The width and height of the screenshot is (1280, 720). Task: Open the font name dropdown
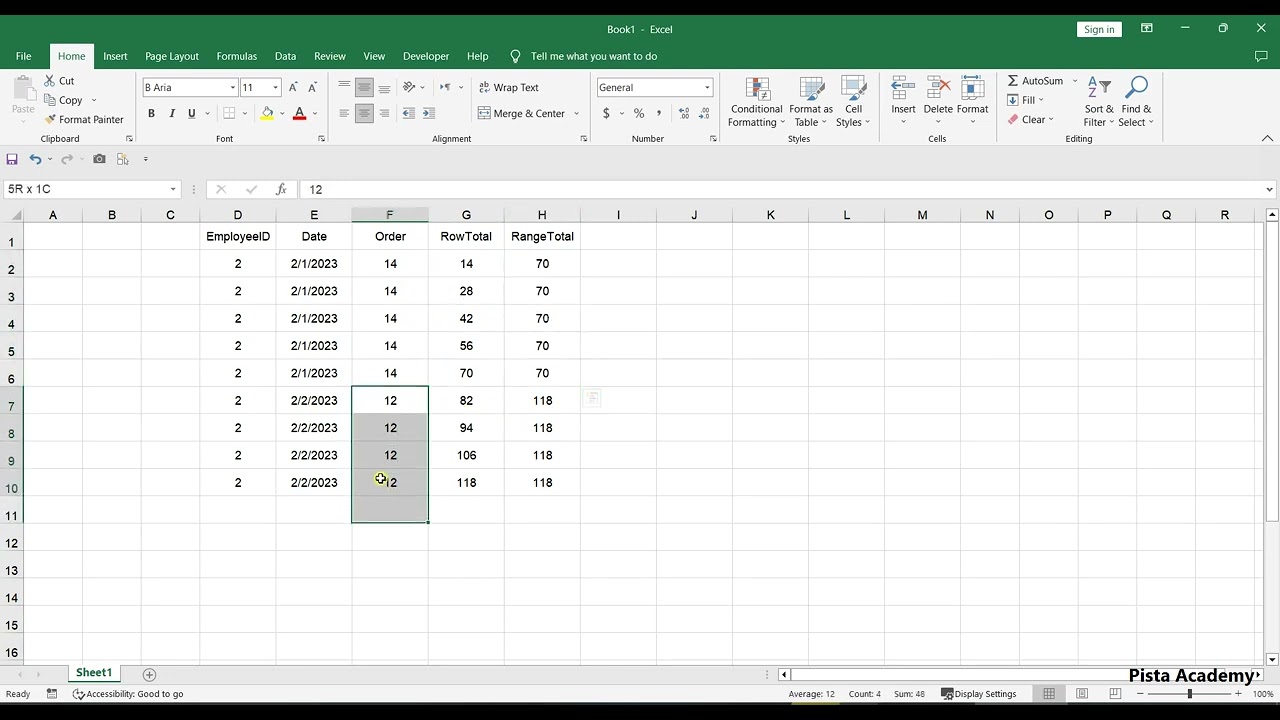(x=233, y=87)
